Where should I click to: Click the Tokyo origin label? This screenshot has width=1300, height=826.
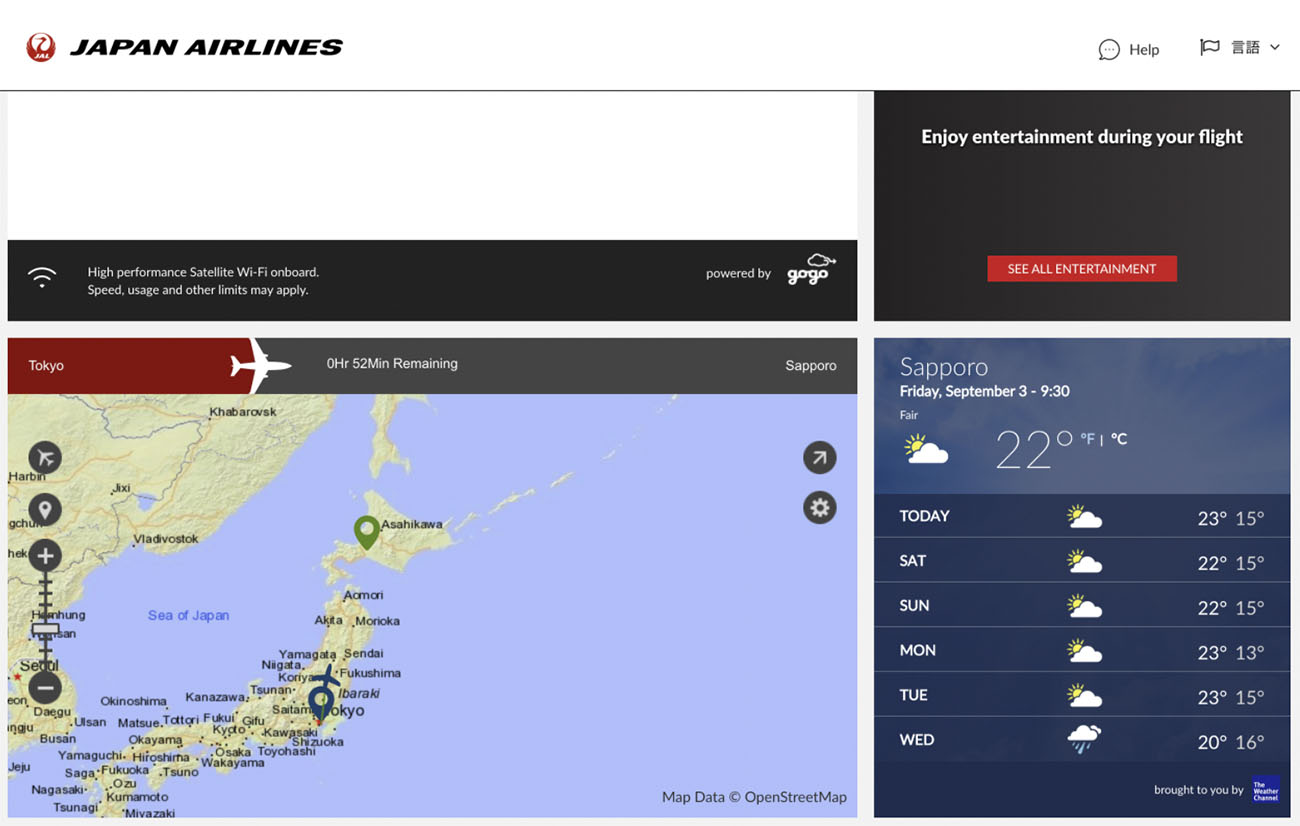point(46,366)
